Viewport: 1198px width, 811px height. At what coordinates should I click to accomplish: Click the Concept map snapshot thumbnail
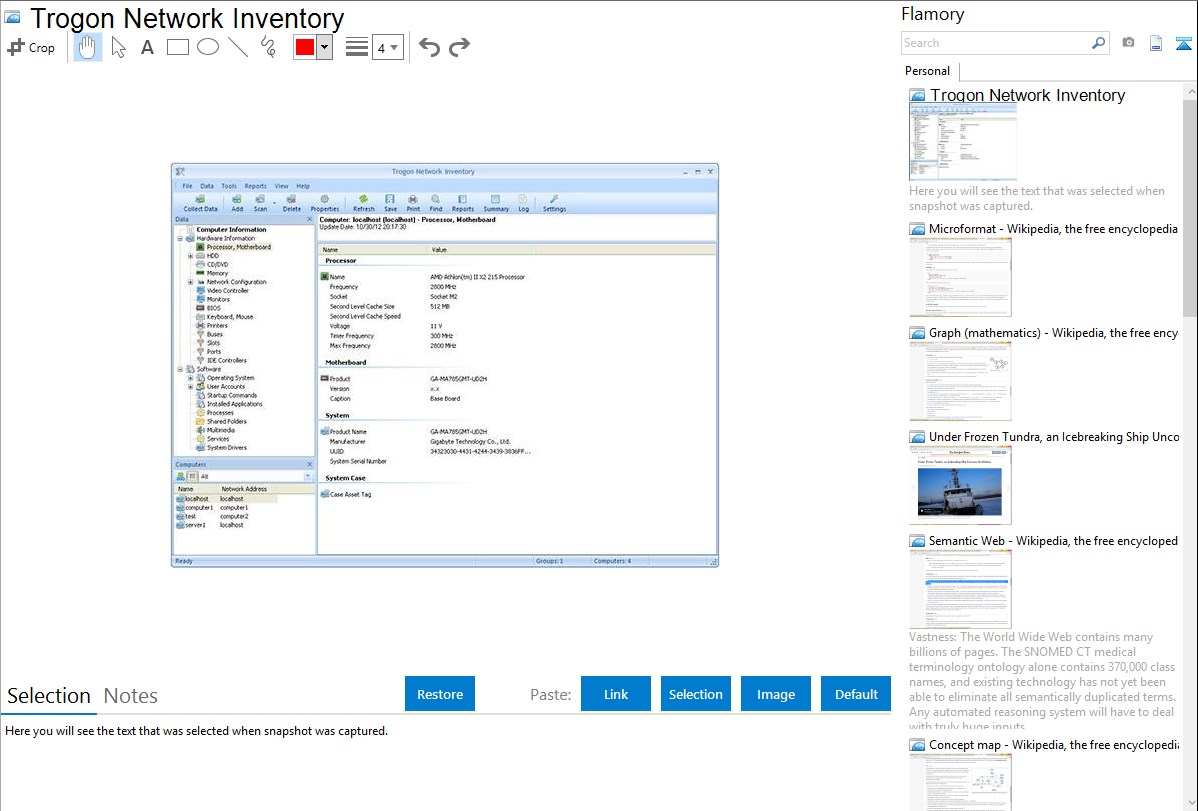click(960, 782)
